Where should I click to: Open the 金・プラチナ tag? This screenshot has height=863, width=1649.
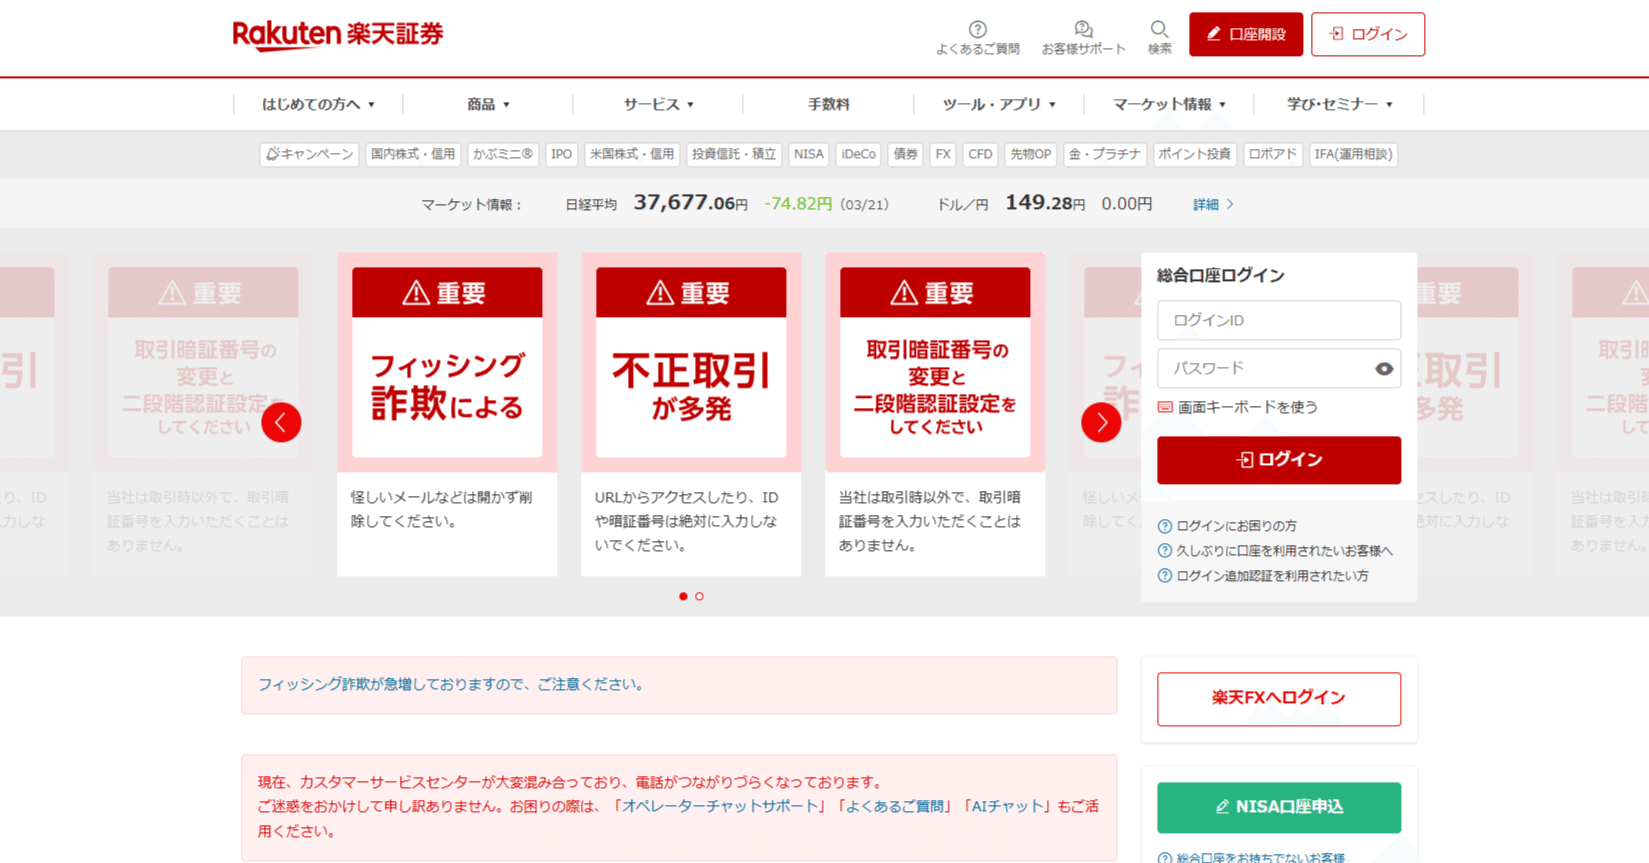point(1104,154)
